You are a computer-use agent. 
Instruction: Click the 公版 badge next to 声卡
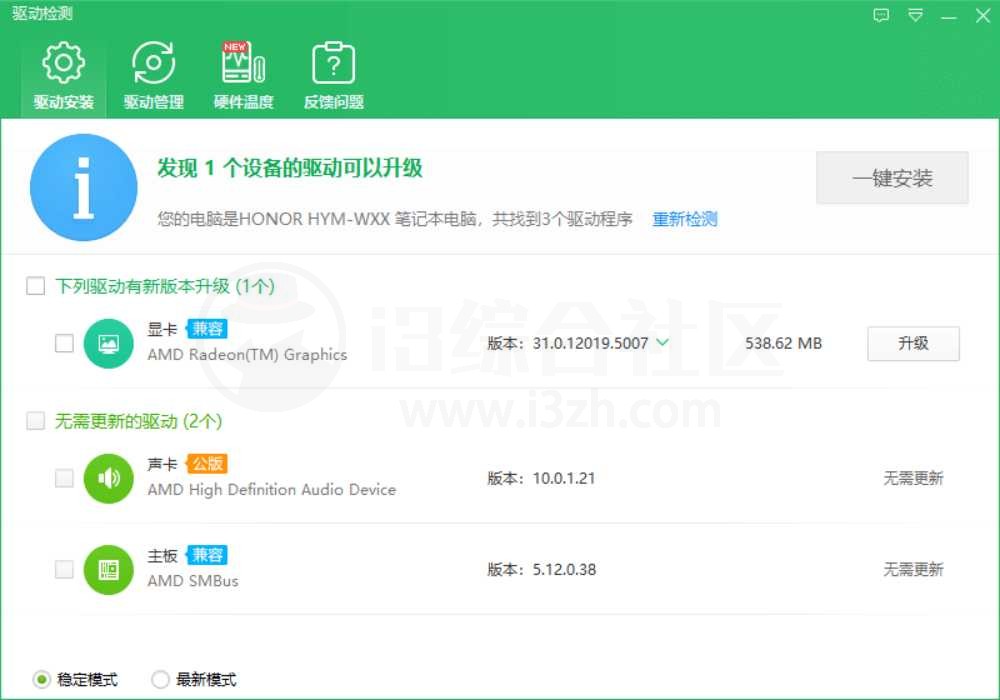click(x=207, y=464)
